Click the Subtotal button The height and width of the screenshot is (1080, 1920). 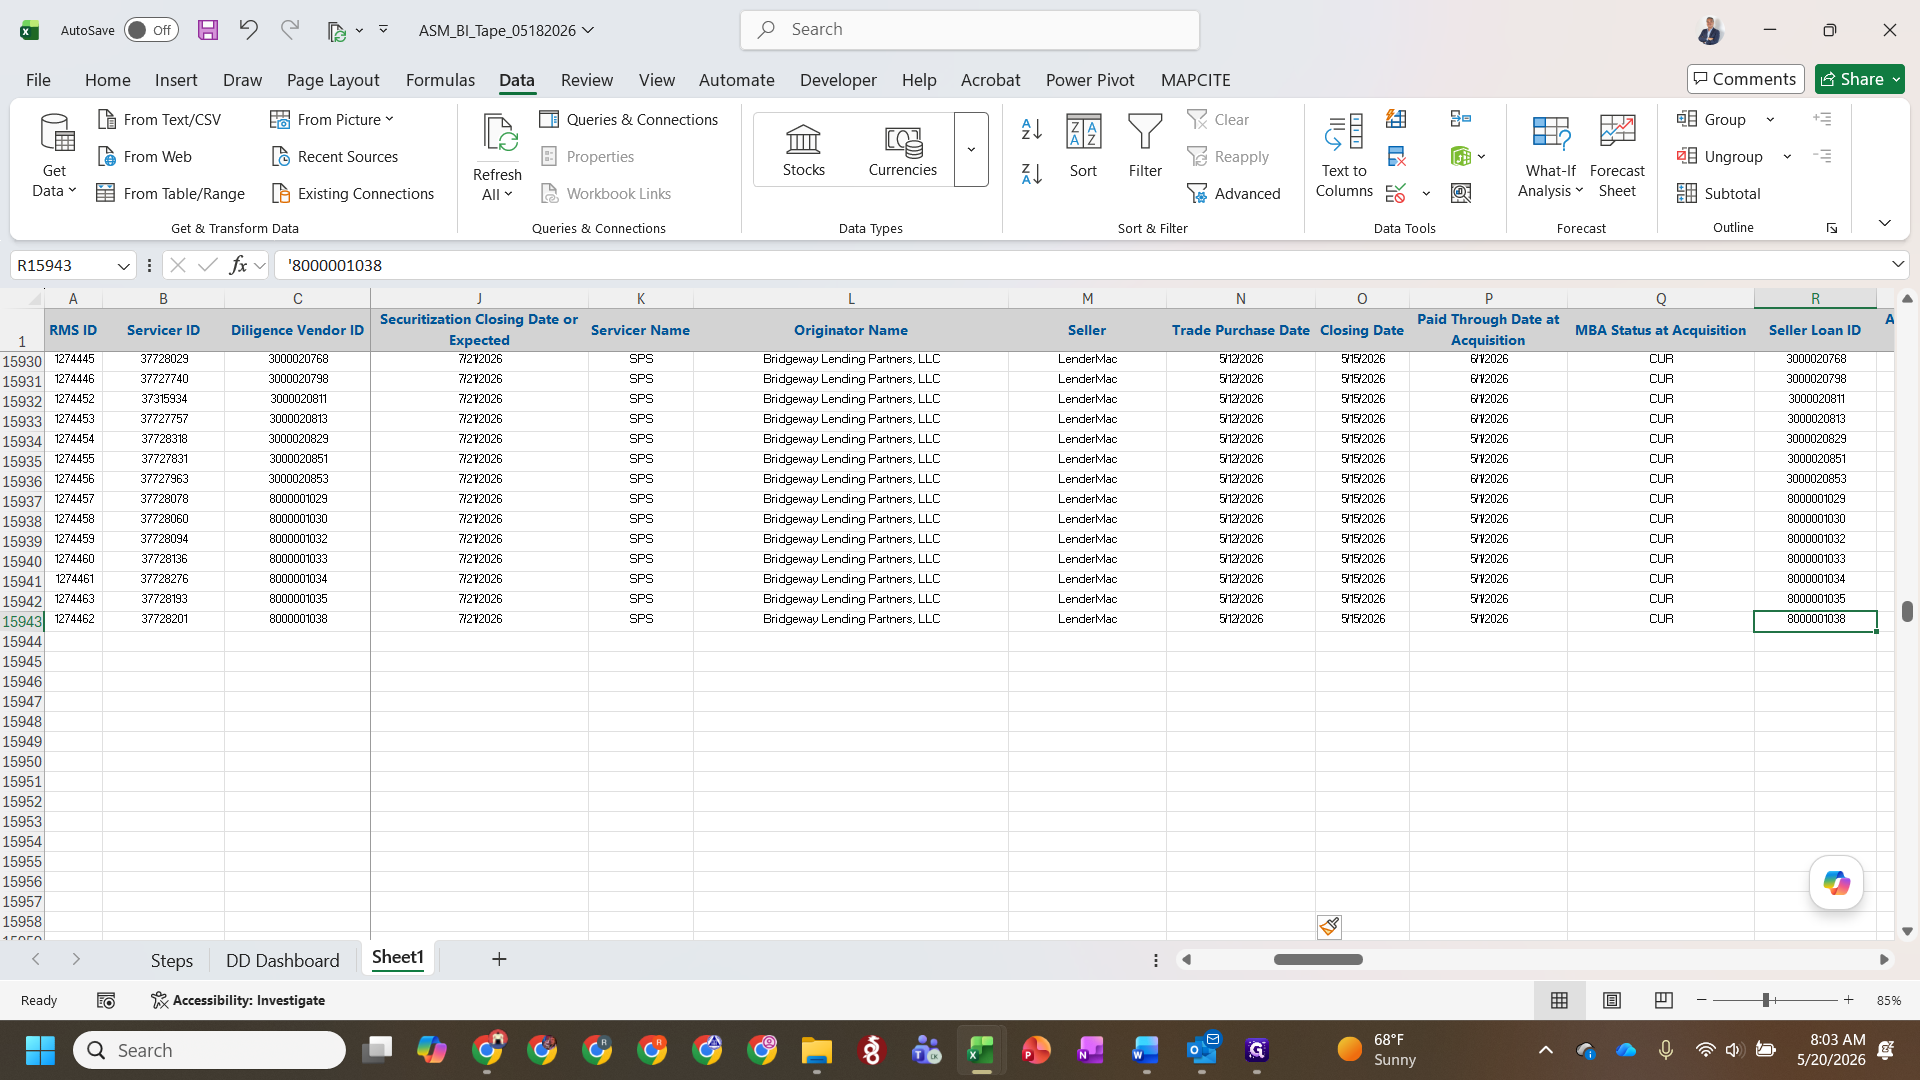pos(1719,193)
